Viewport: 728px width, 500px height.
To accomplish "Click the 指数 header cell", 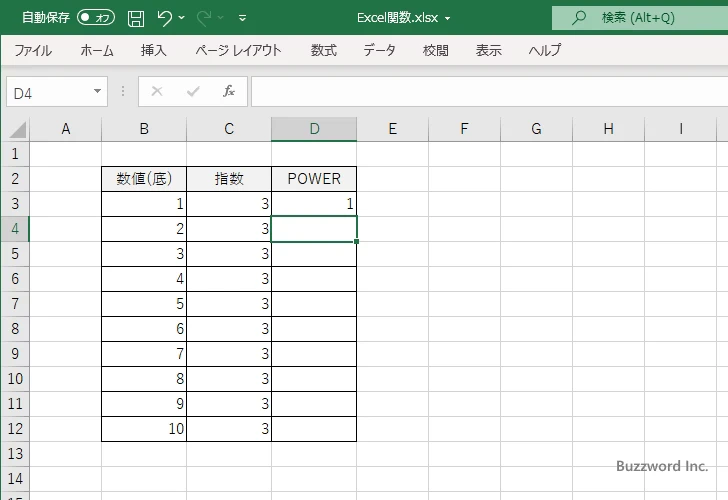I will pyautogui.click(x=229, y=179).
